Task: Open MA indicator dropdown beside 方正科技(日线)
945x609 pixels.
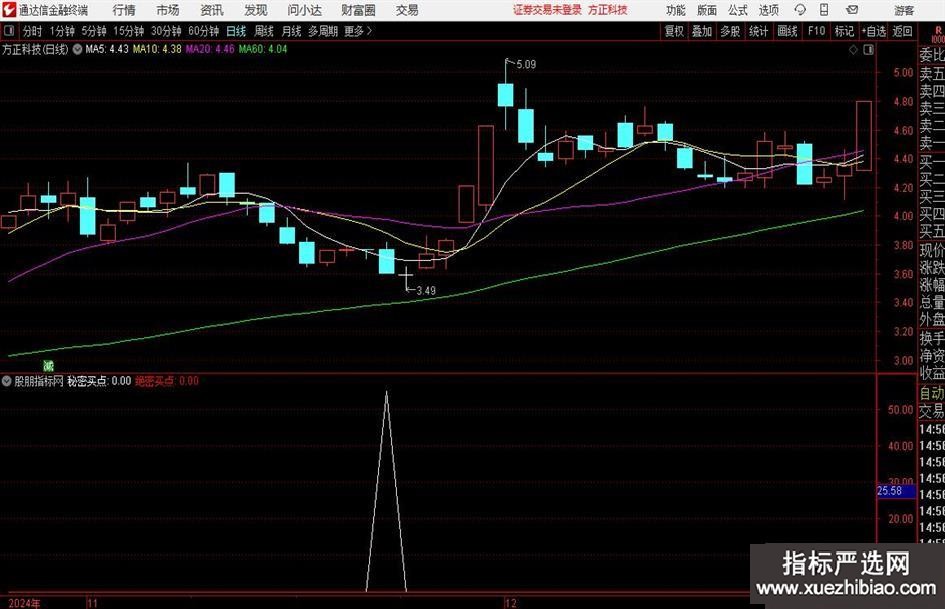Action: click(x=77, y=49)
